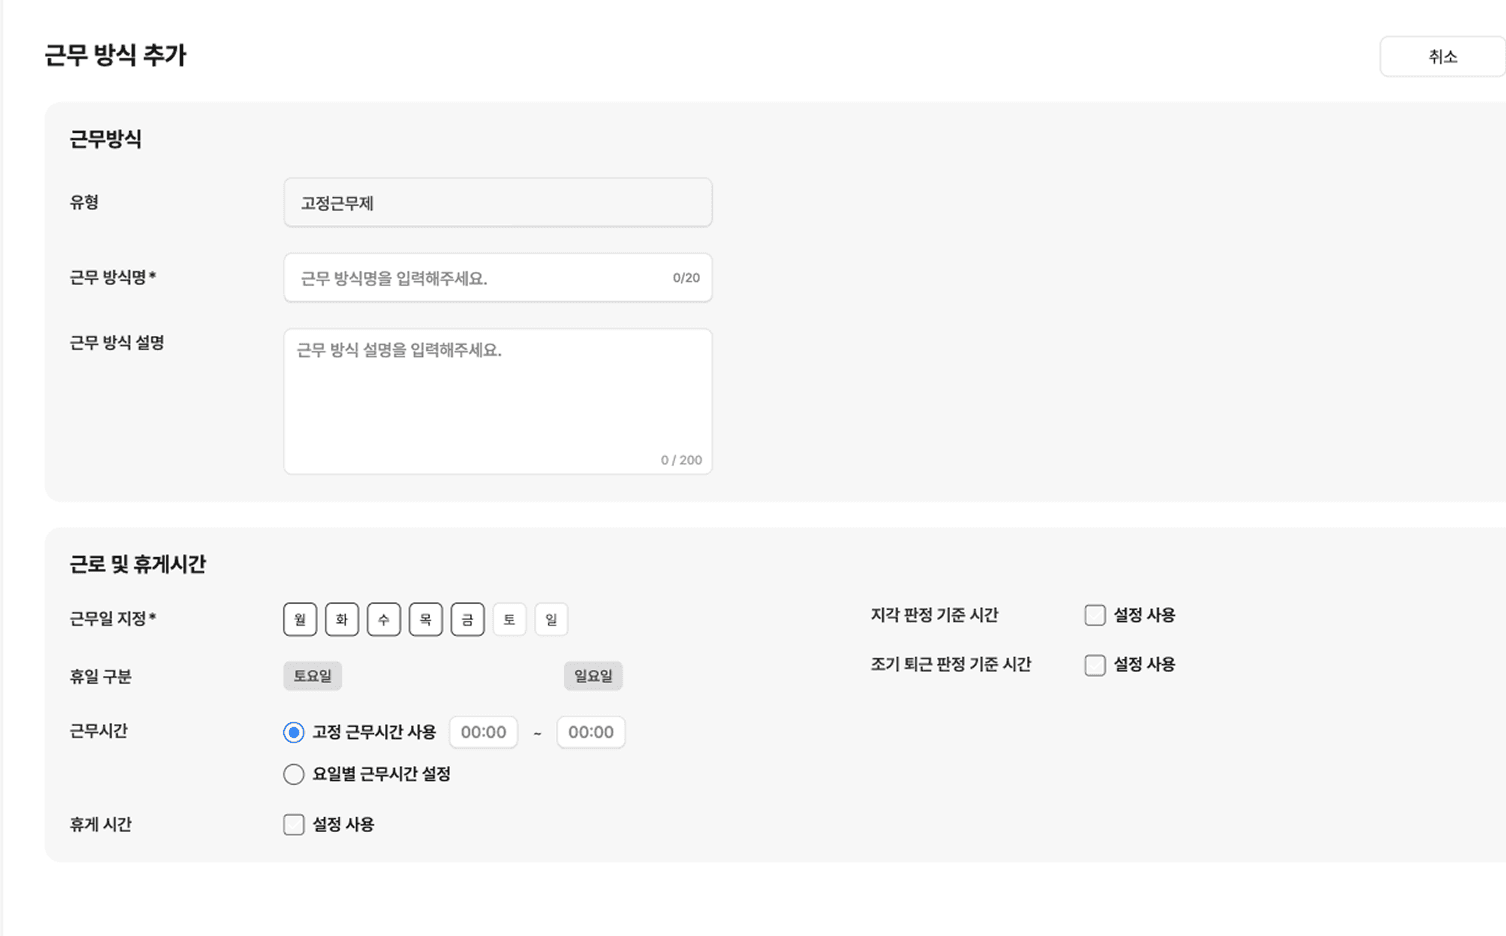Click the 일요일 holiday chip
The height and width of the screenshot is (936, 1506).
point(593,675)
